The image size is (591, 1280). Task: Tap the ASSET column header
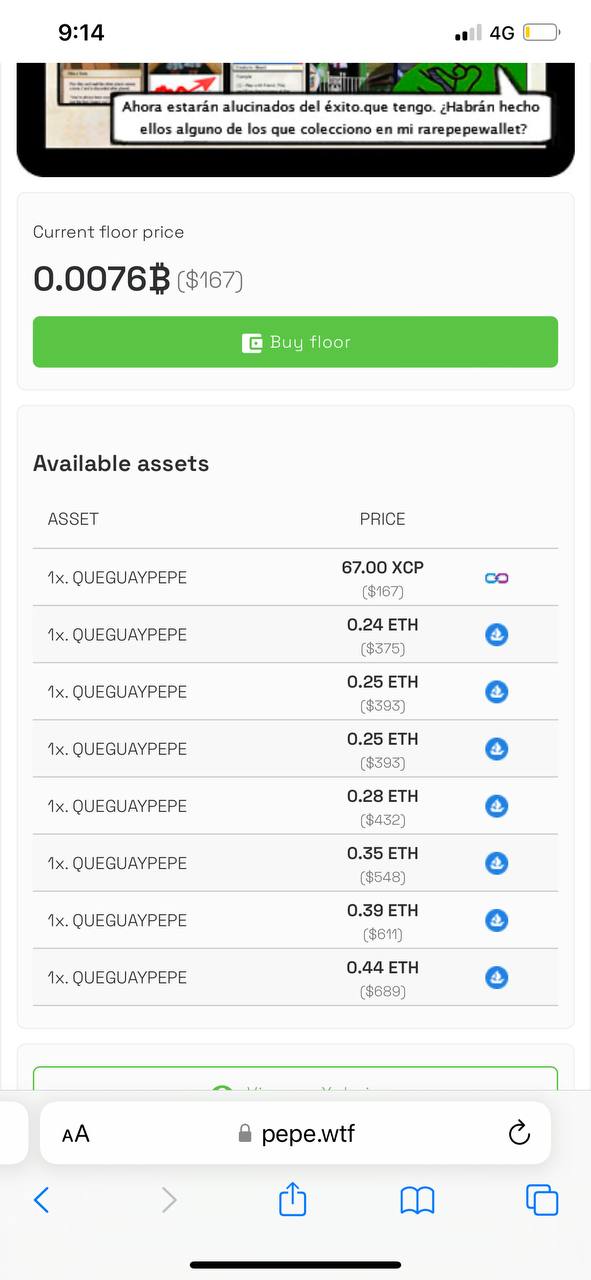coord(73,519)
